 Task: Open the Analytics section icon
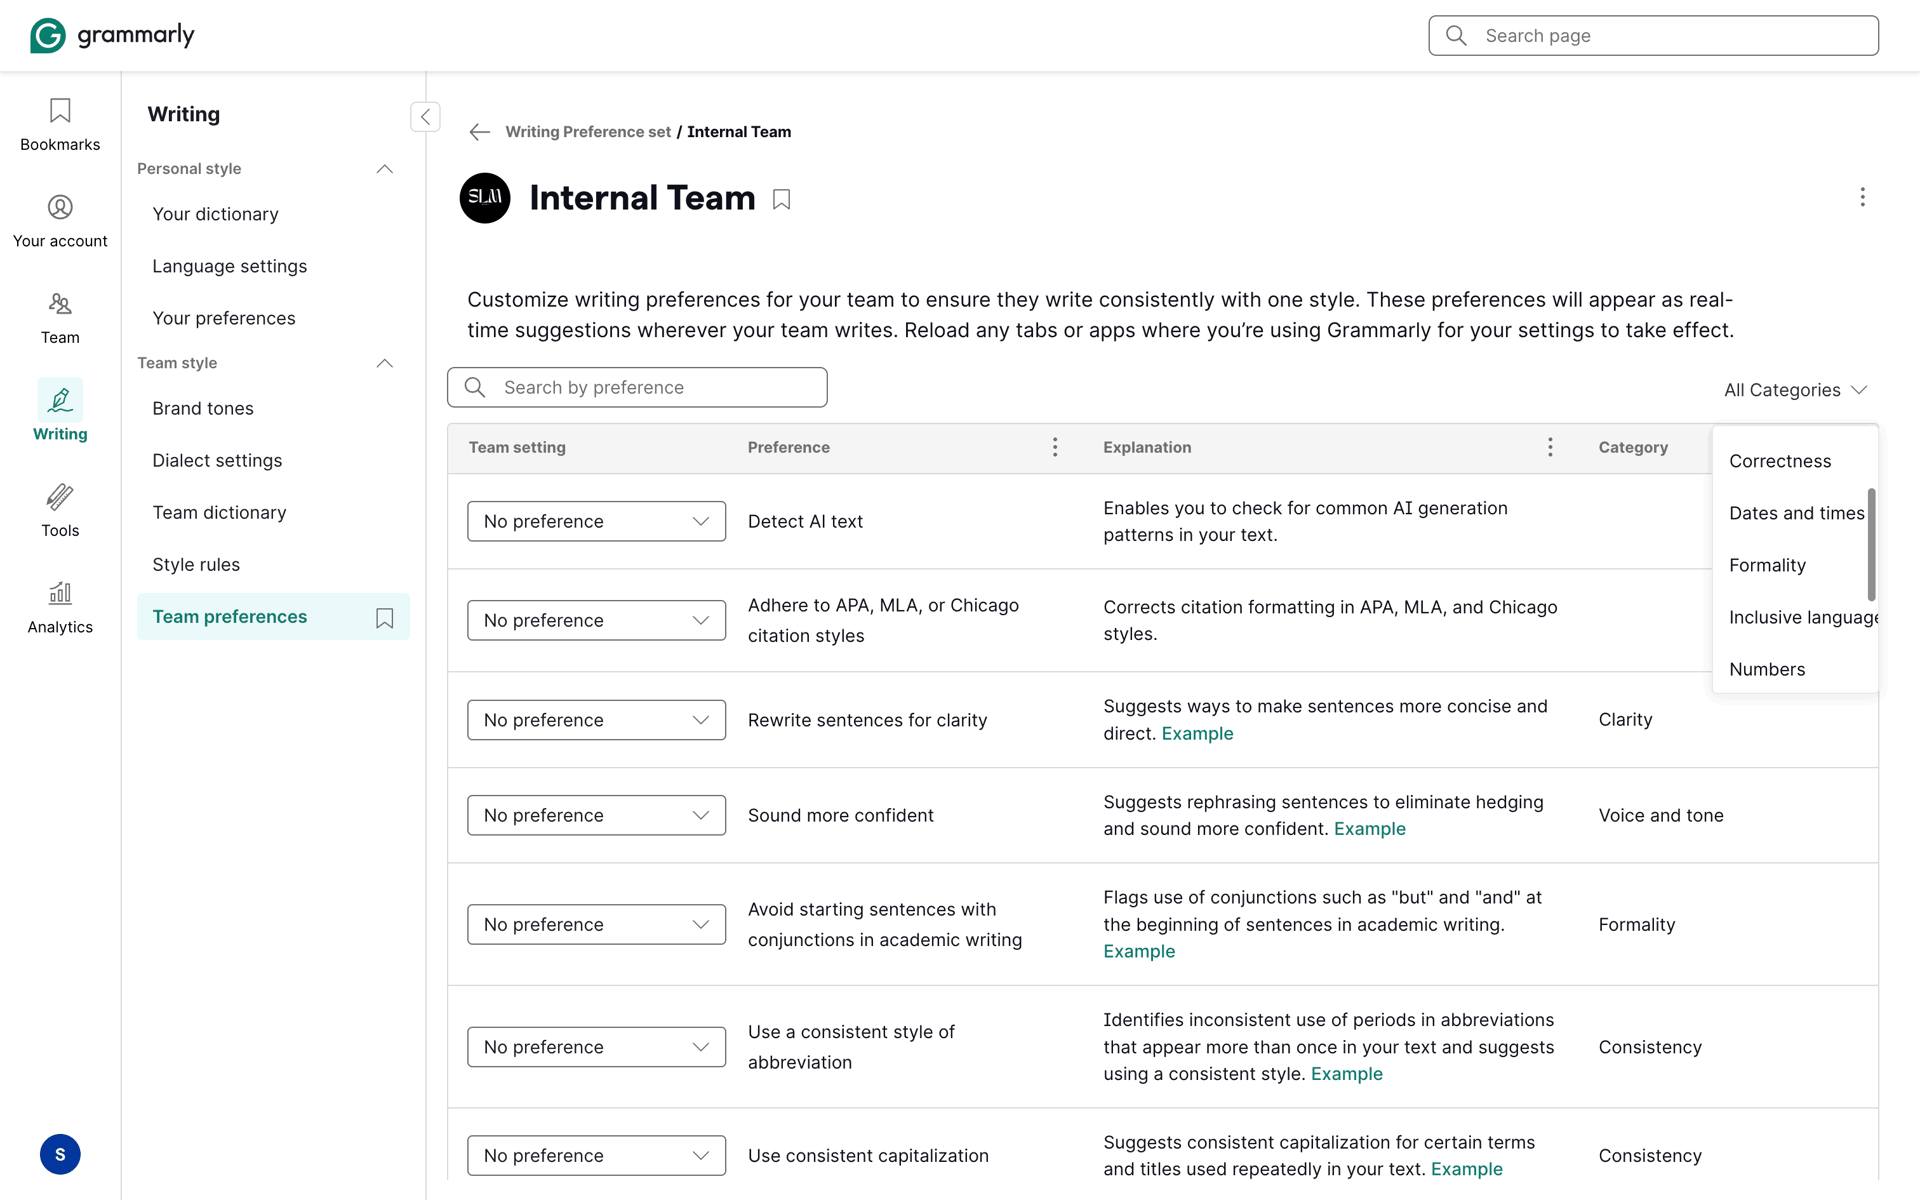click(60, 608)
